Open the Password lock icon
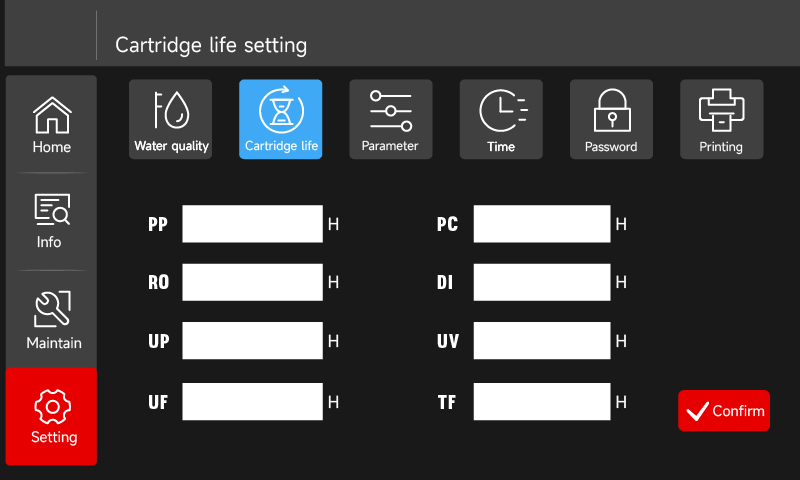Screen dimensions: 800x480 611,119
